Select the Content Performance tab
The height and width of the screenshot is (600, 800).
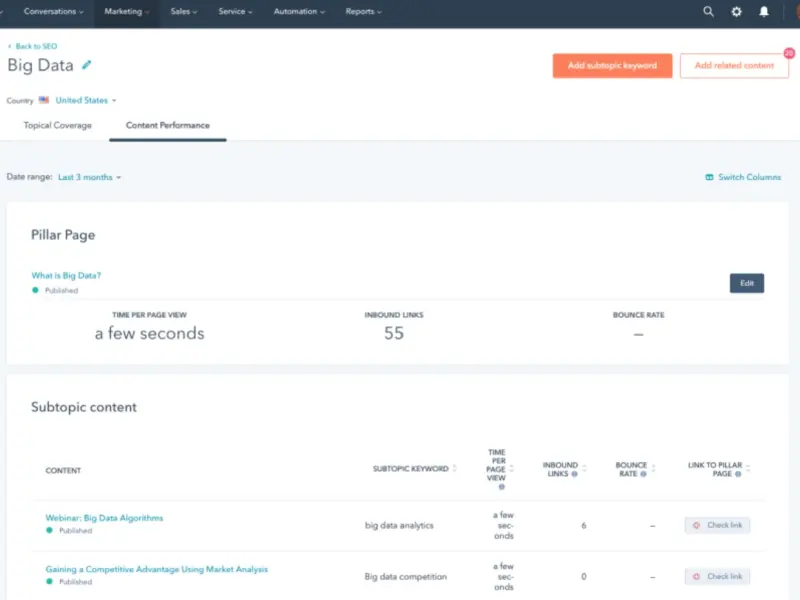[x=167, y=126]
